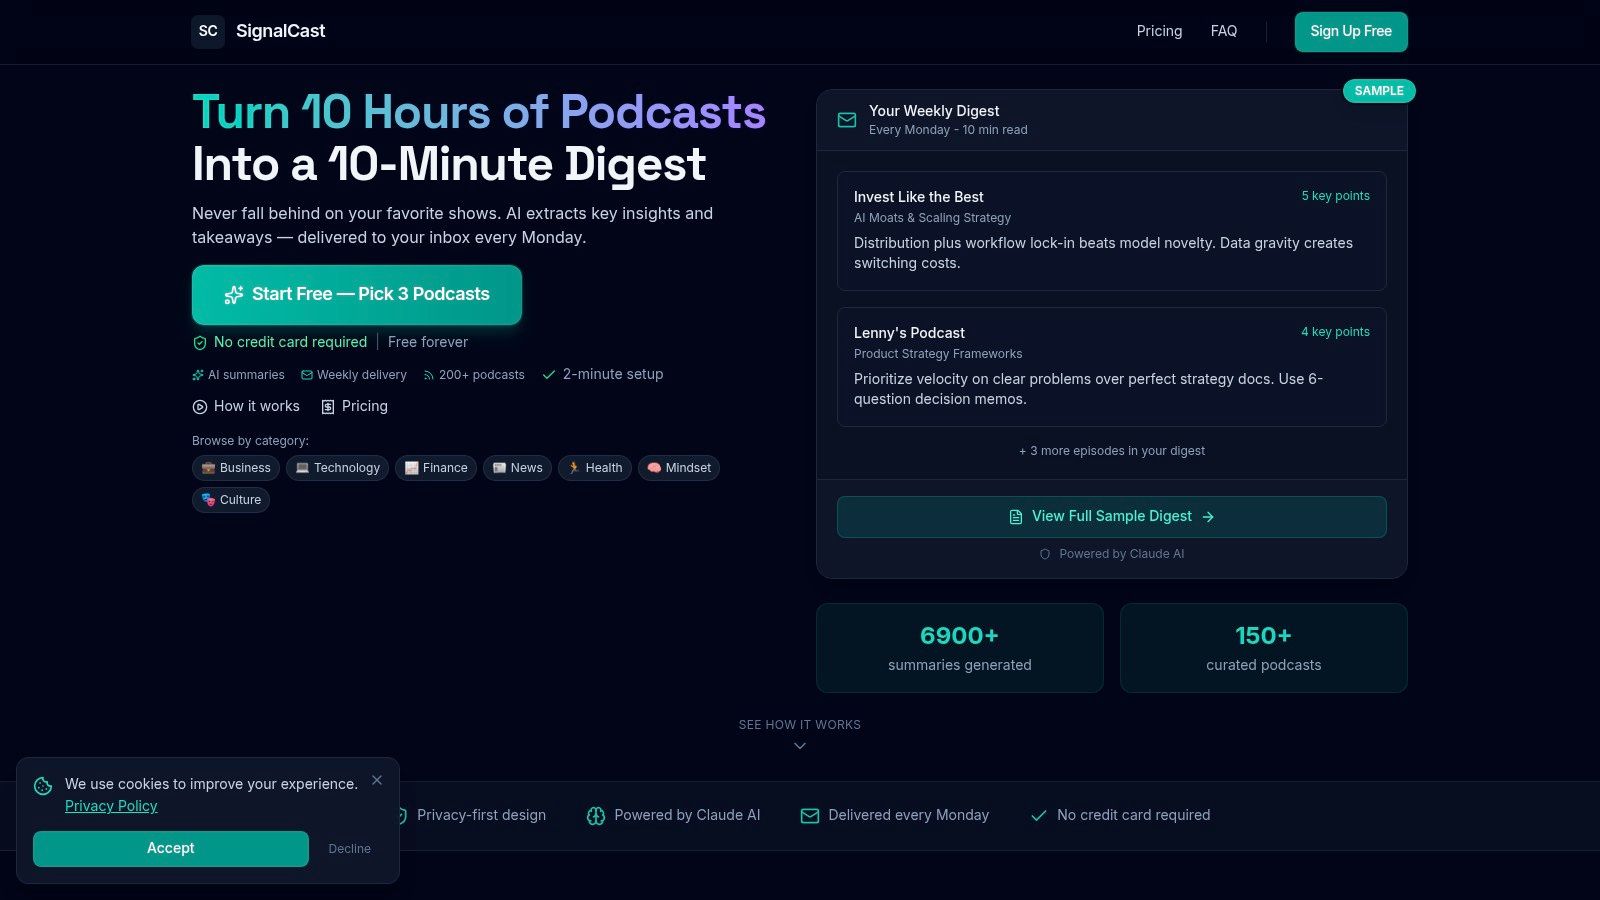Image resolution: width=1600 pixels, height=900 pixels.
Task: Click the envelope icon on Your Weekly Digest card
Action: click(847, 119)
